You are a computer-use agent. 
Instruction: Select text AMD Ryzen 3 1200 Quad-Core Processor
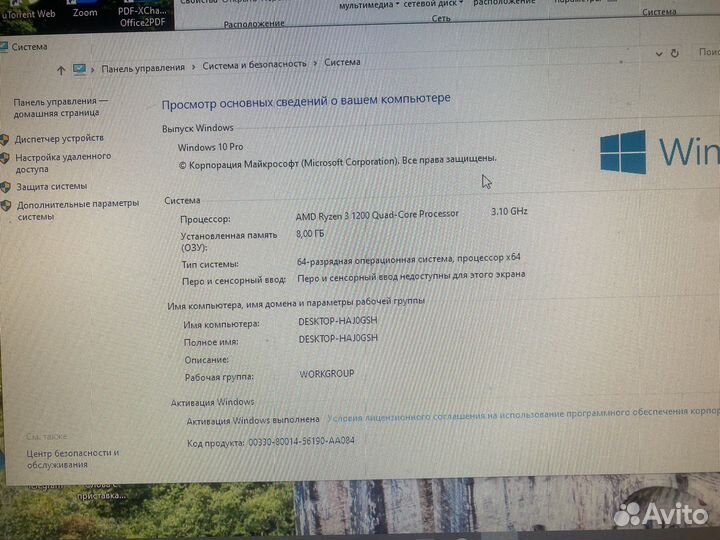(377, 215)
